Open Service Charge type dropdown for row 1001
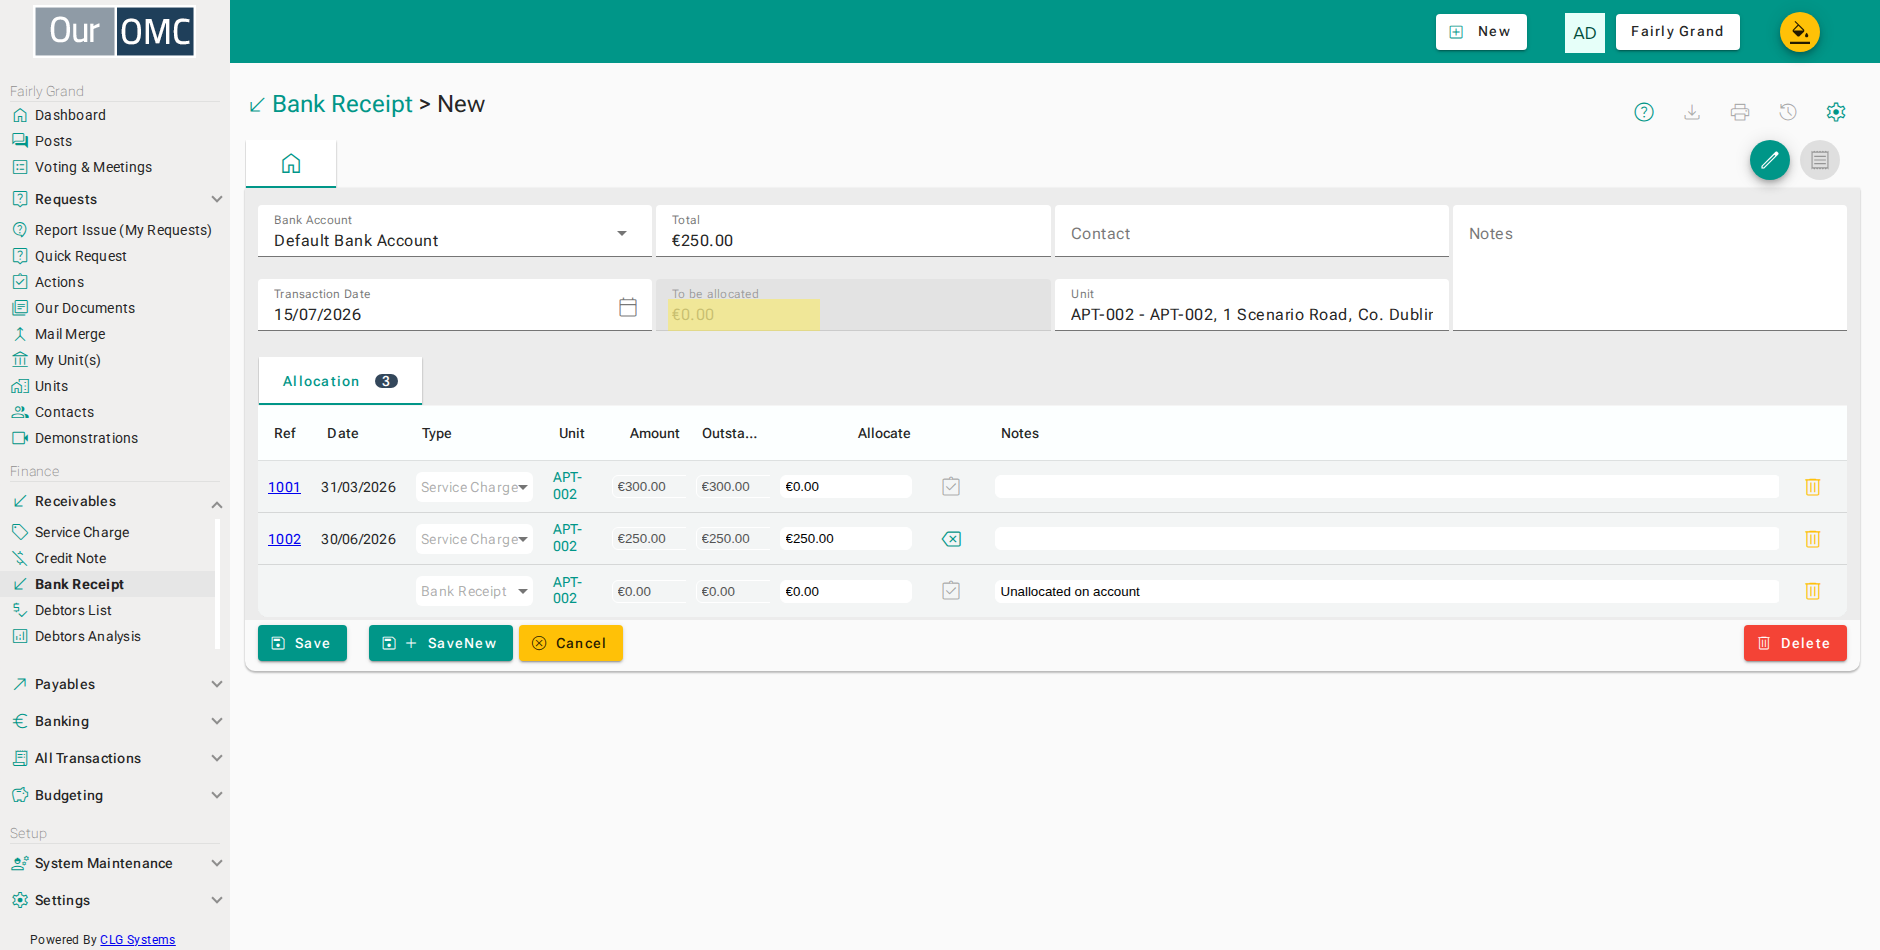The width and height of the screenshot is (1880, 950). coord(474,487)
